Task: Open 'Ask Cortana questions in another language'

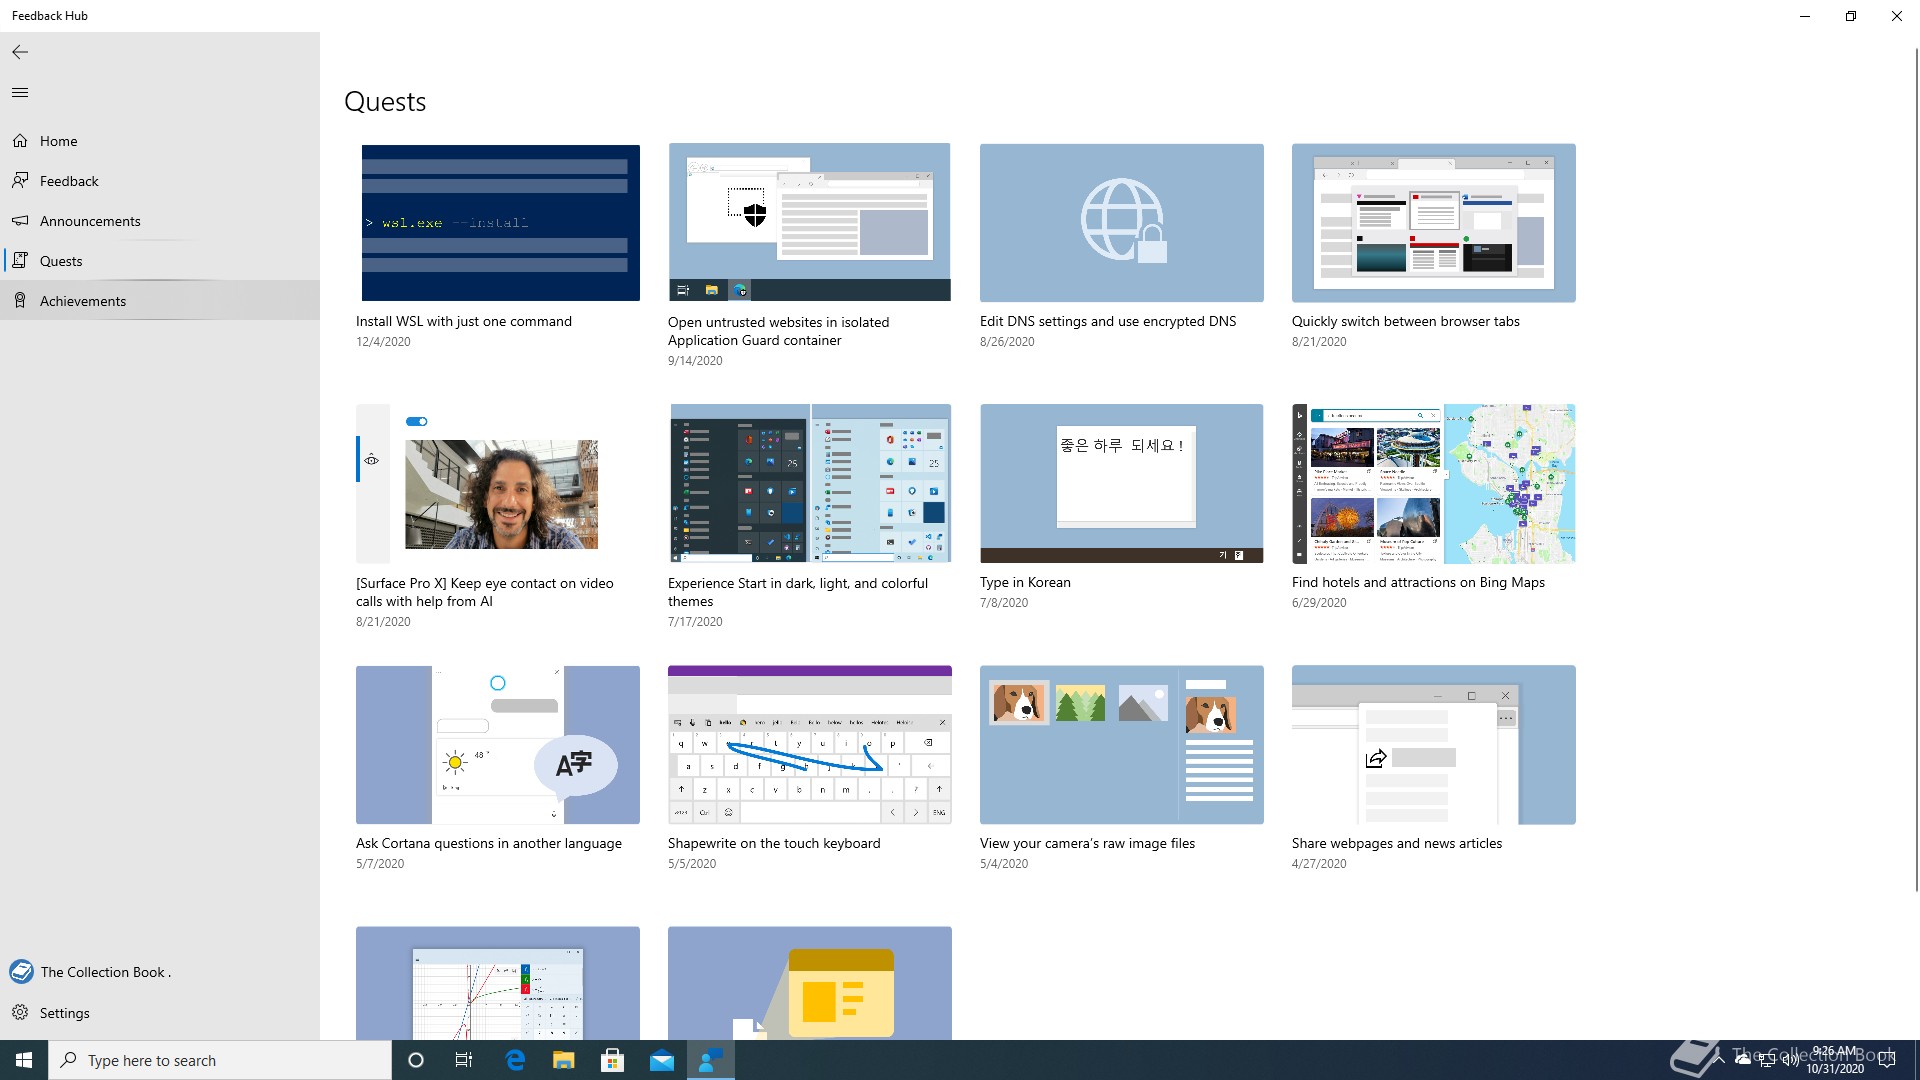Action: (489, 843)
